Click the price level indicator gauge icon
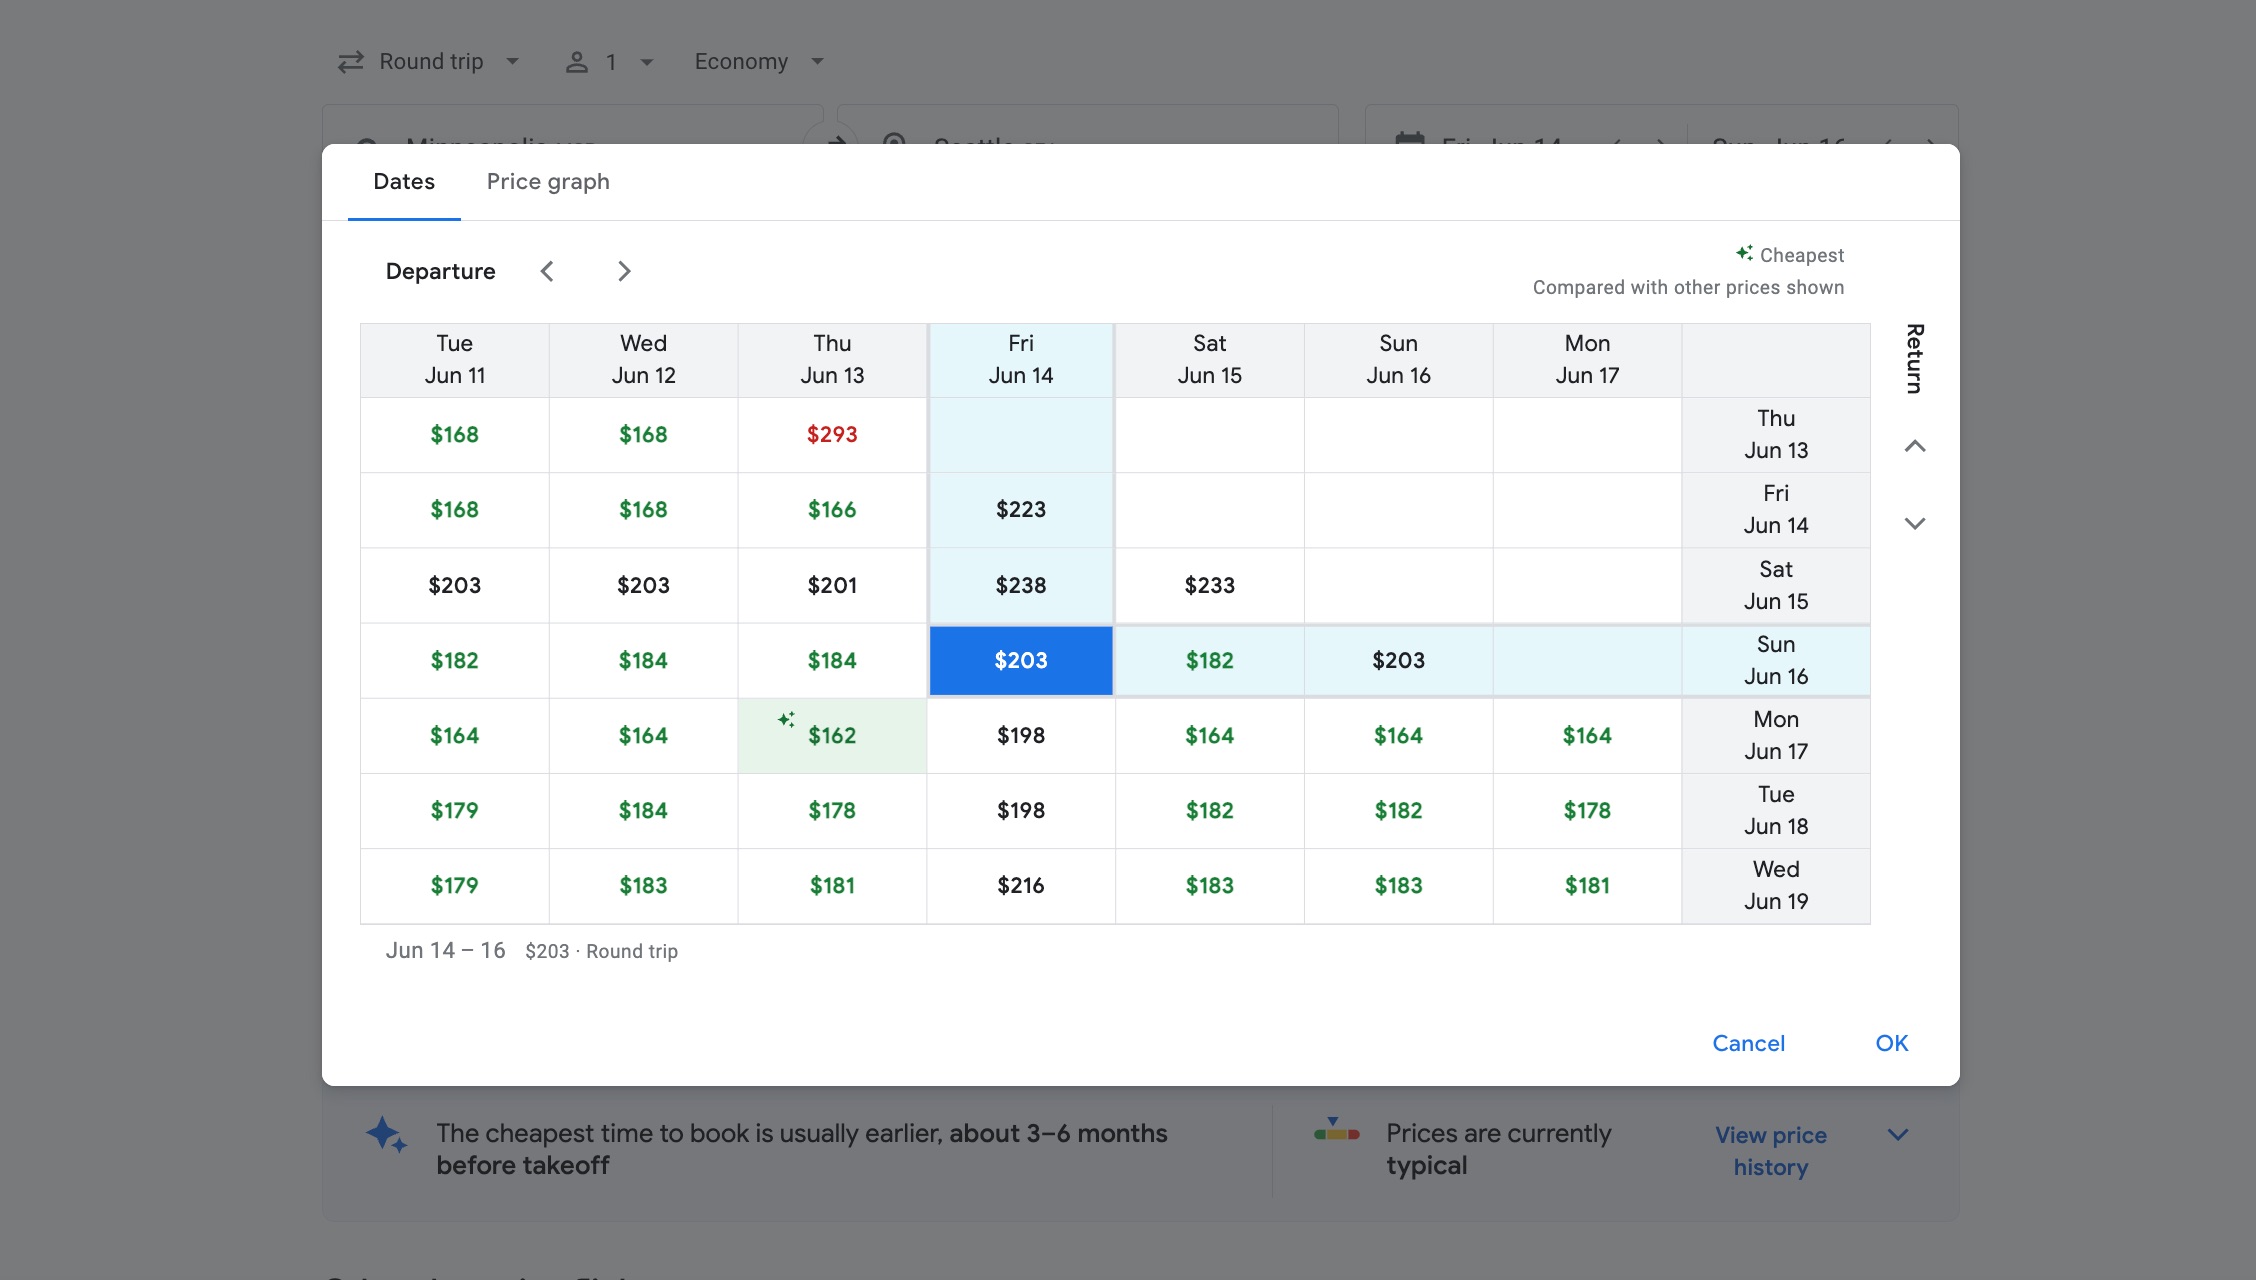2256x1280 pixels. pyautogui.click(x=1337, y=1130)
